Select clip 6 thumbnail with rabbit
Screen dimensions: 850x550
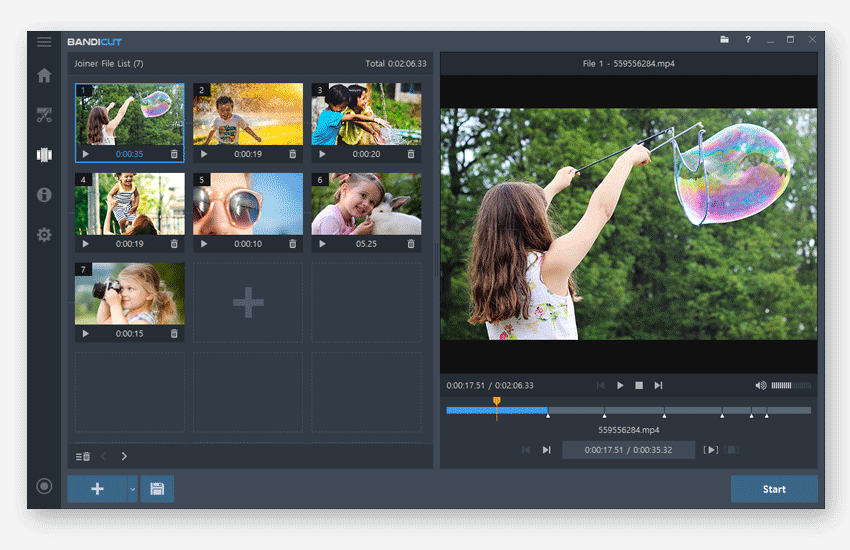click(366, 204)
